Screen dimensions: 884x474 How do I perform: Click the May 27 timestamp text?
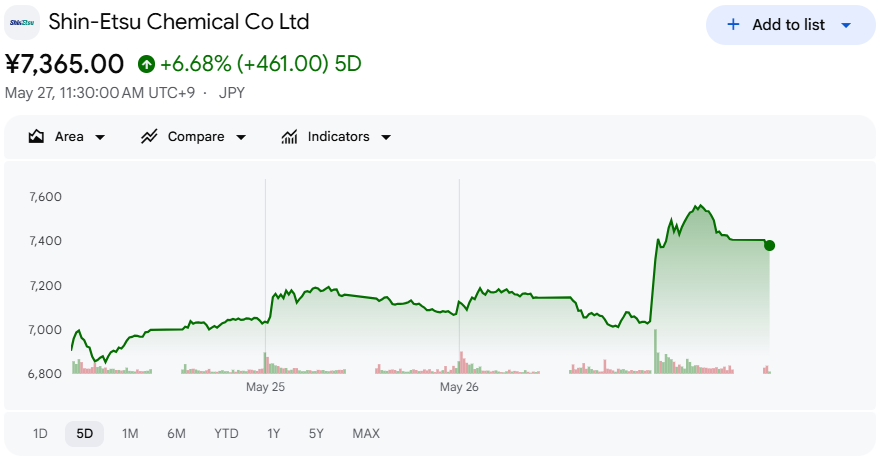pyautogui.click(x=100, y=93)
